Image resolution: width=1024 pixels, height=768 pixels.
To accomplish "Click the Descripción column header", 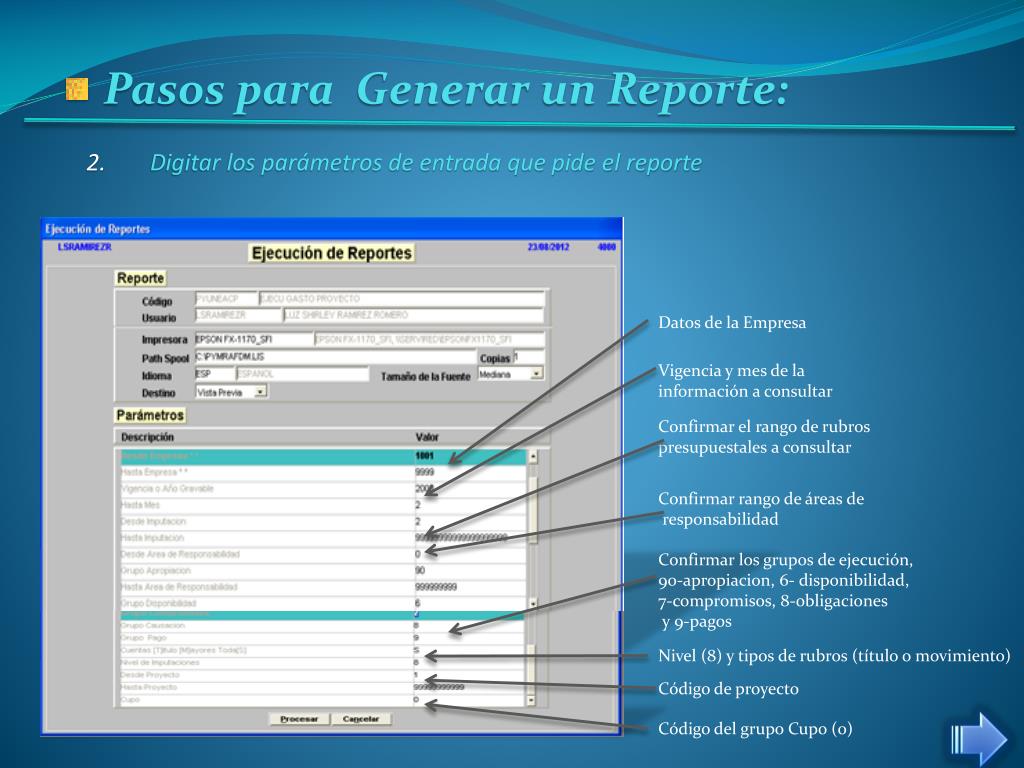I will pyautogui.click(x=148, y=437).
